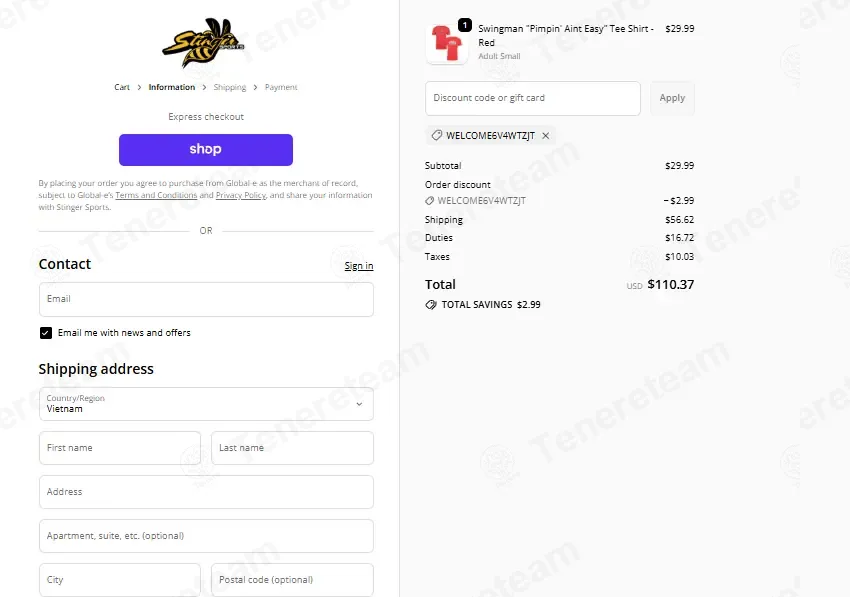Select the Shipping breadcrumb step

pos(230,87)
